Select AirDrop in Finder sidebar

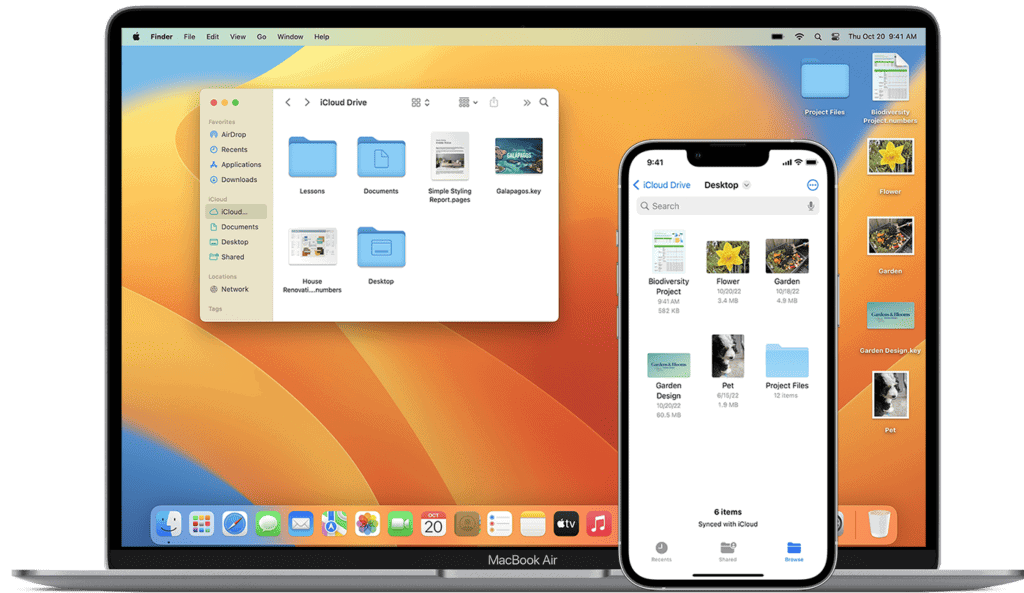pos(233,135)
